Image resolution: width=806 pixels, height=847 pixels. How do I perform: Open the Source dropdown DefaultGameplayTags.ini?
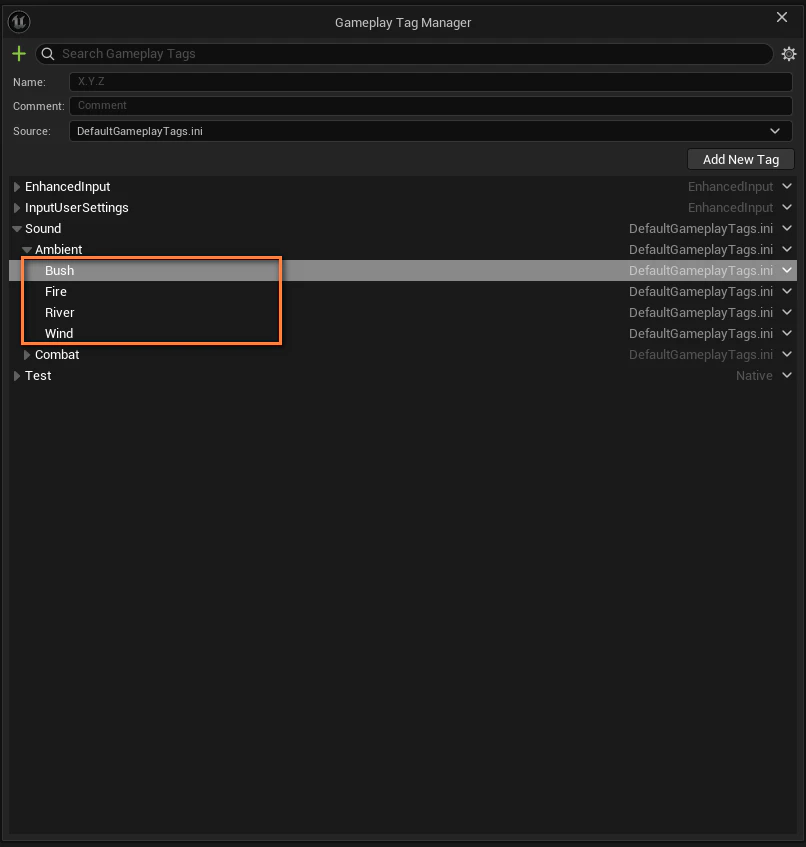tap(431, 131)
